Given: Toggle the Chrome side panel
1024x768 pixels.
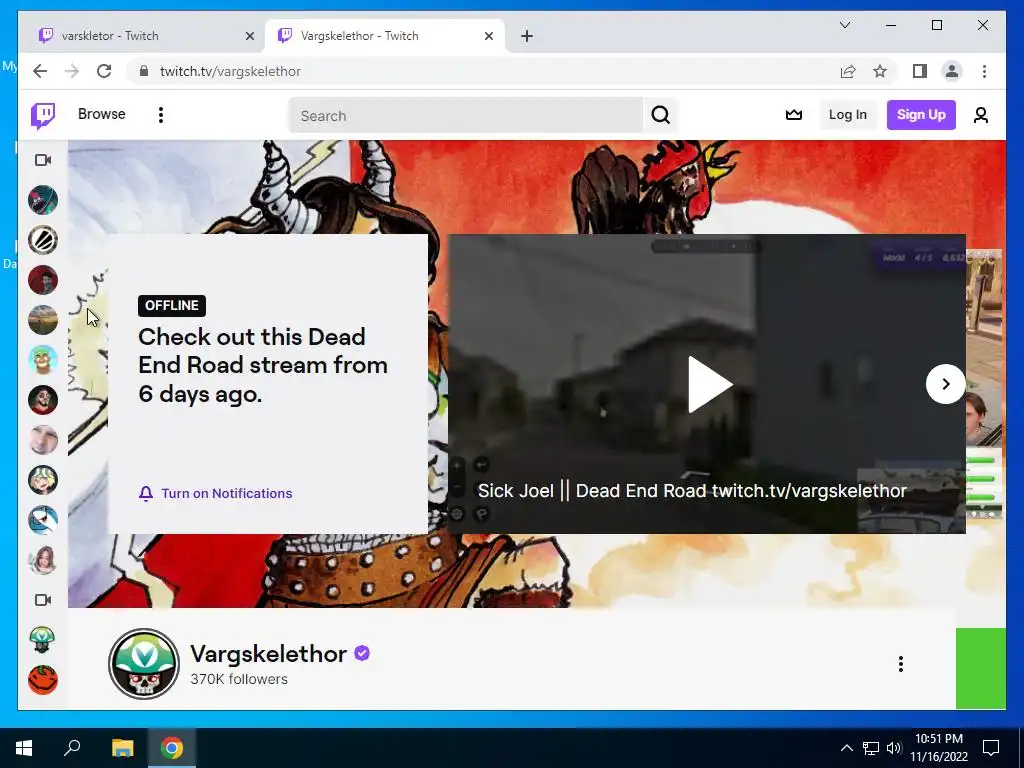Looking at the screenshot, I should (x=920, y=71).
